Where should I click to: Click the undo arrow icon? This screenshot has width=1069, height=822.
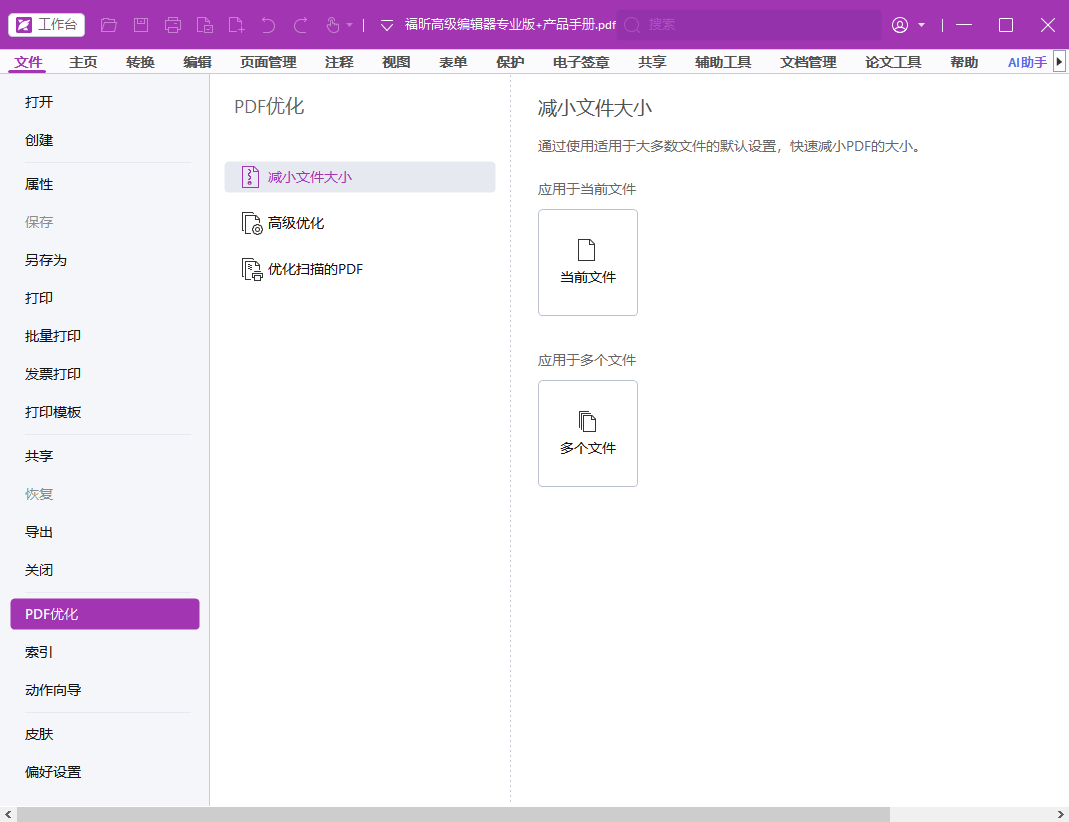268,25
